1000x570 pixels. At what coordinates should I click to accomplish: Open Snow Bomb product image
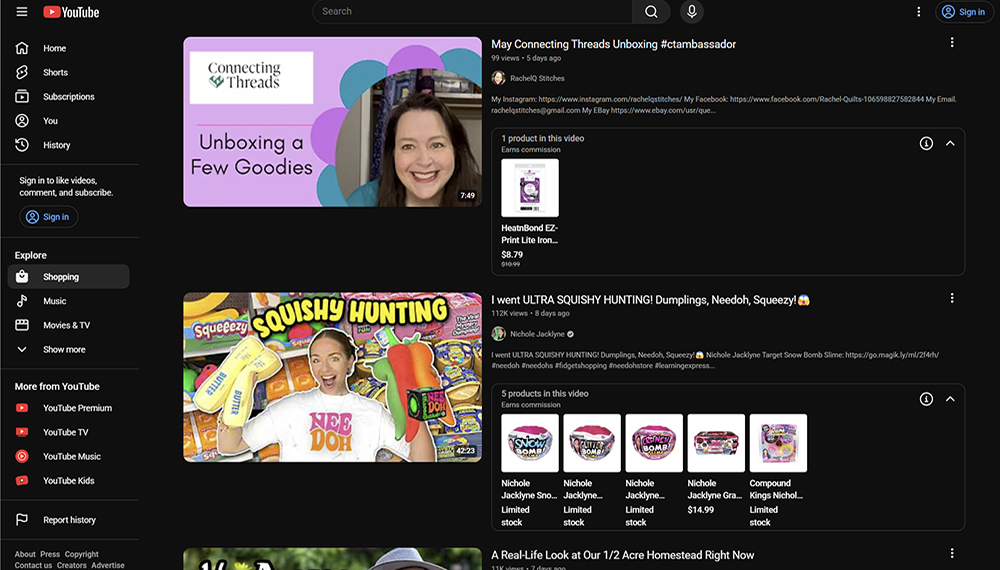[x=529, y=443]
